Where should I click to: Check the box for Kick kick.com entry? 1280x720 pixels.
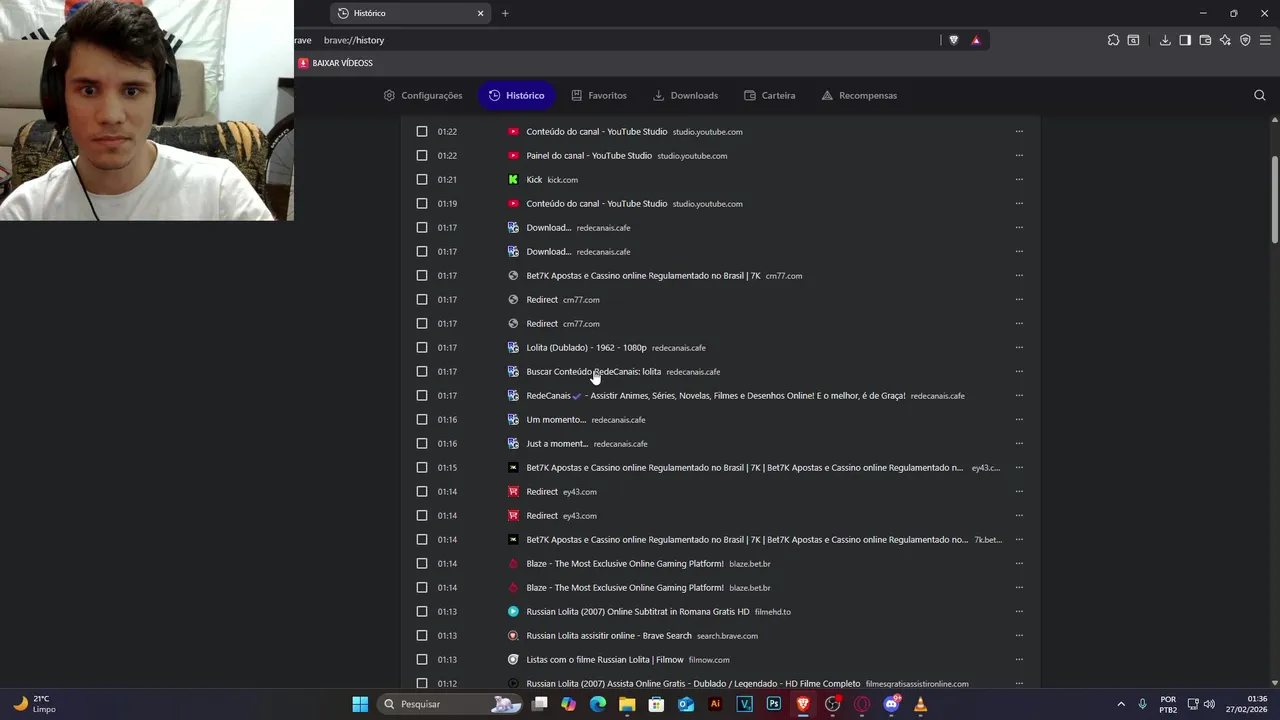[x=422, y=180]
